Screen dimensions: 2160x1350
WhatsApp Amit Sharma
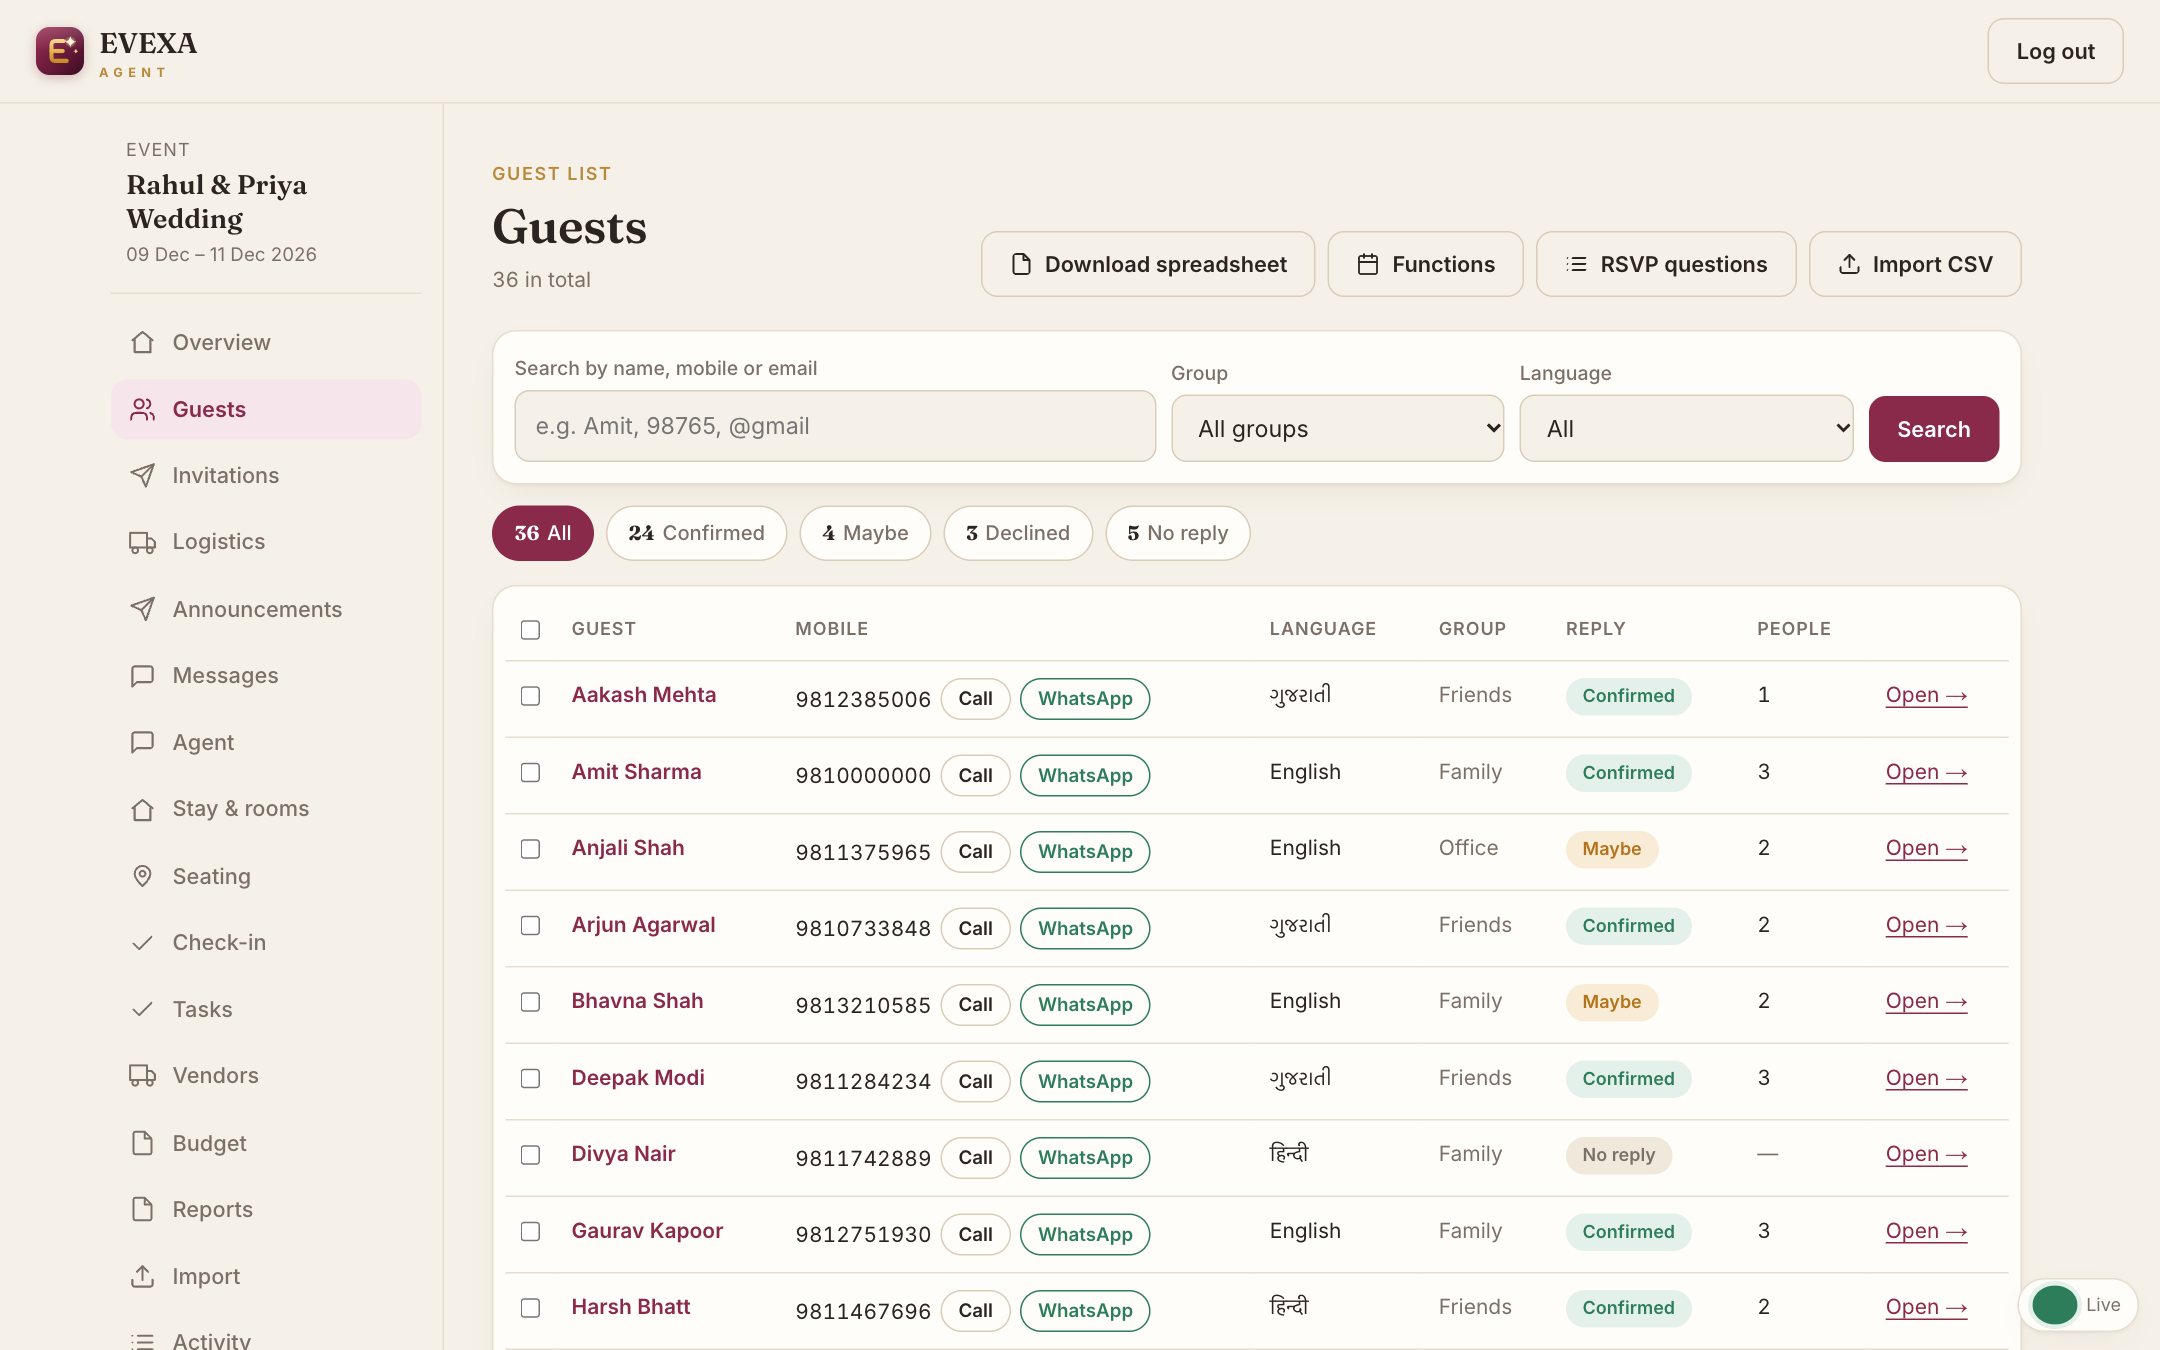1085,775
